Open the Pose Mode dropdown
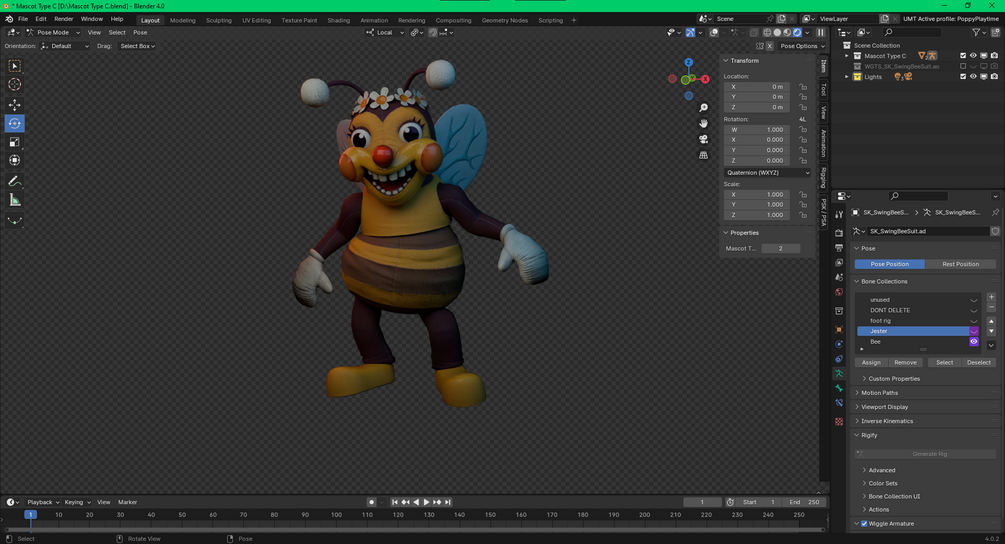The height and width of the screenshot is (544, 1005). (x=52, y=32)
